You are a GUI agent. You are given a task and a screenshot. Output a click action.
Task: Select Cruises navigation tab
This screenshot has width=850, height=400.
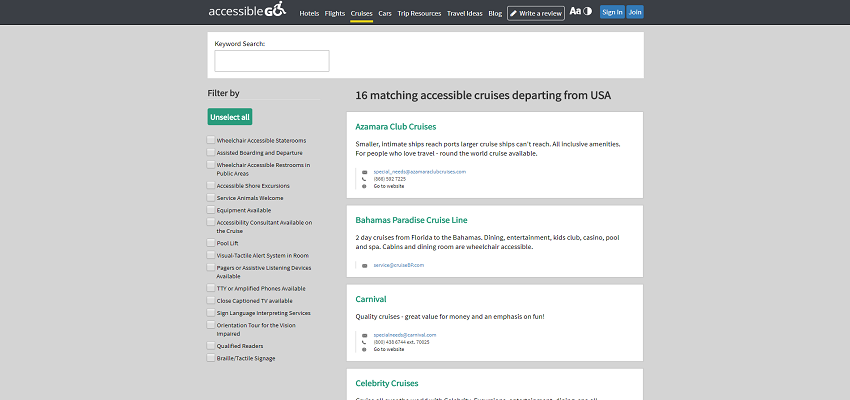pyautogui.click(x=362, y=14)
